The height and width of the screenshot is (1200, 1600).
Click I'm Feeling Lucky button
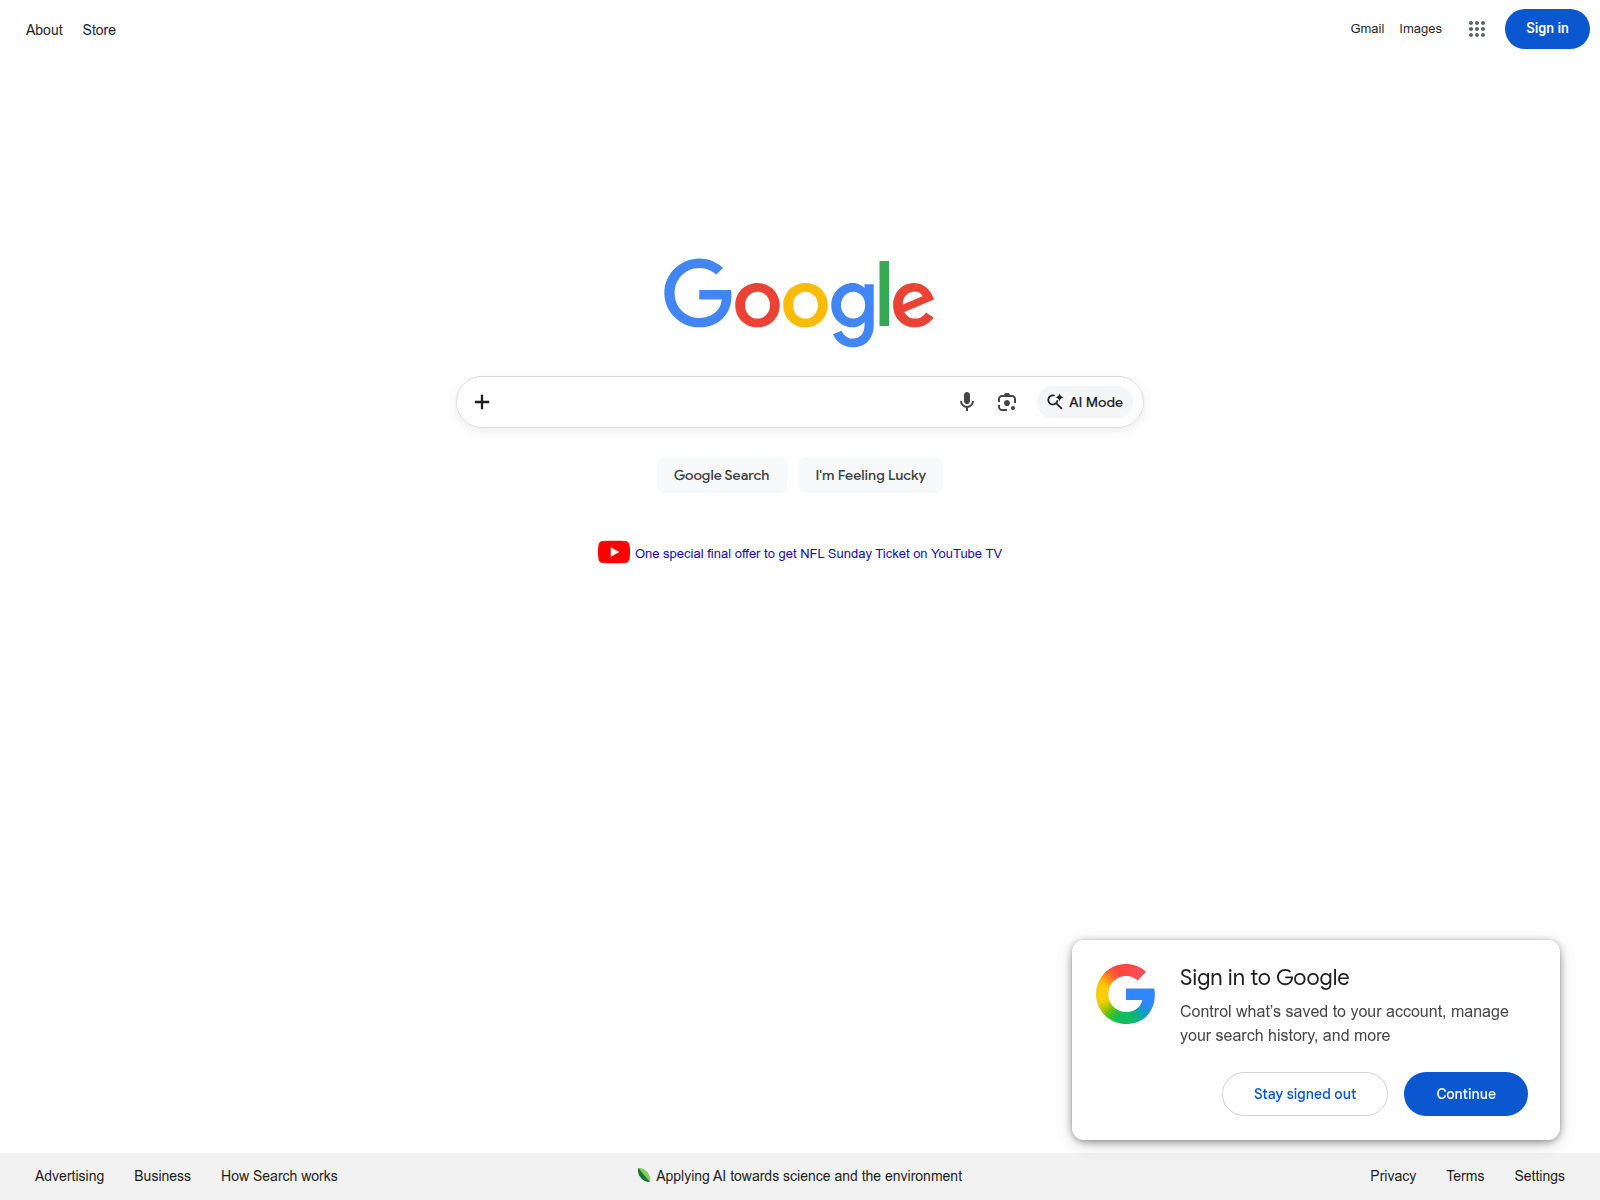(x=871, y=475)
